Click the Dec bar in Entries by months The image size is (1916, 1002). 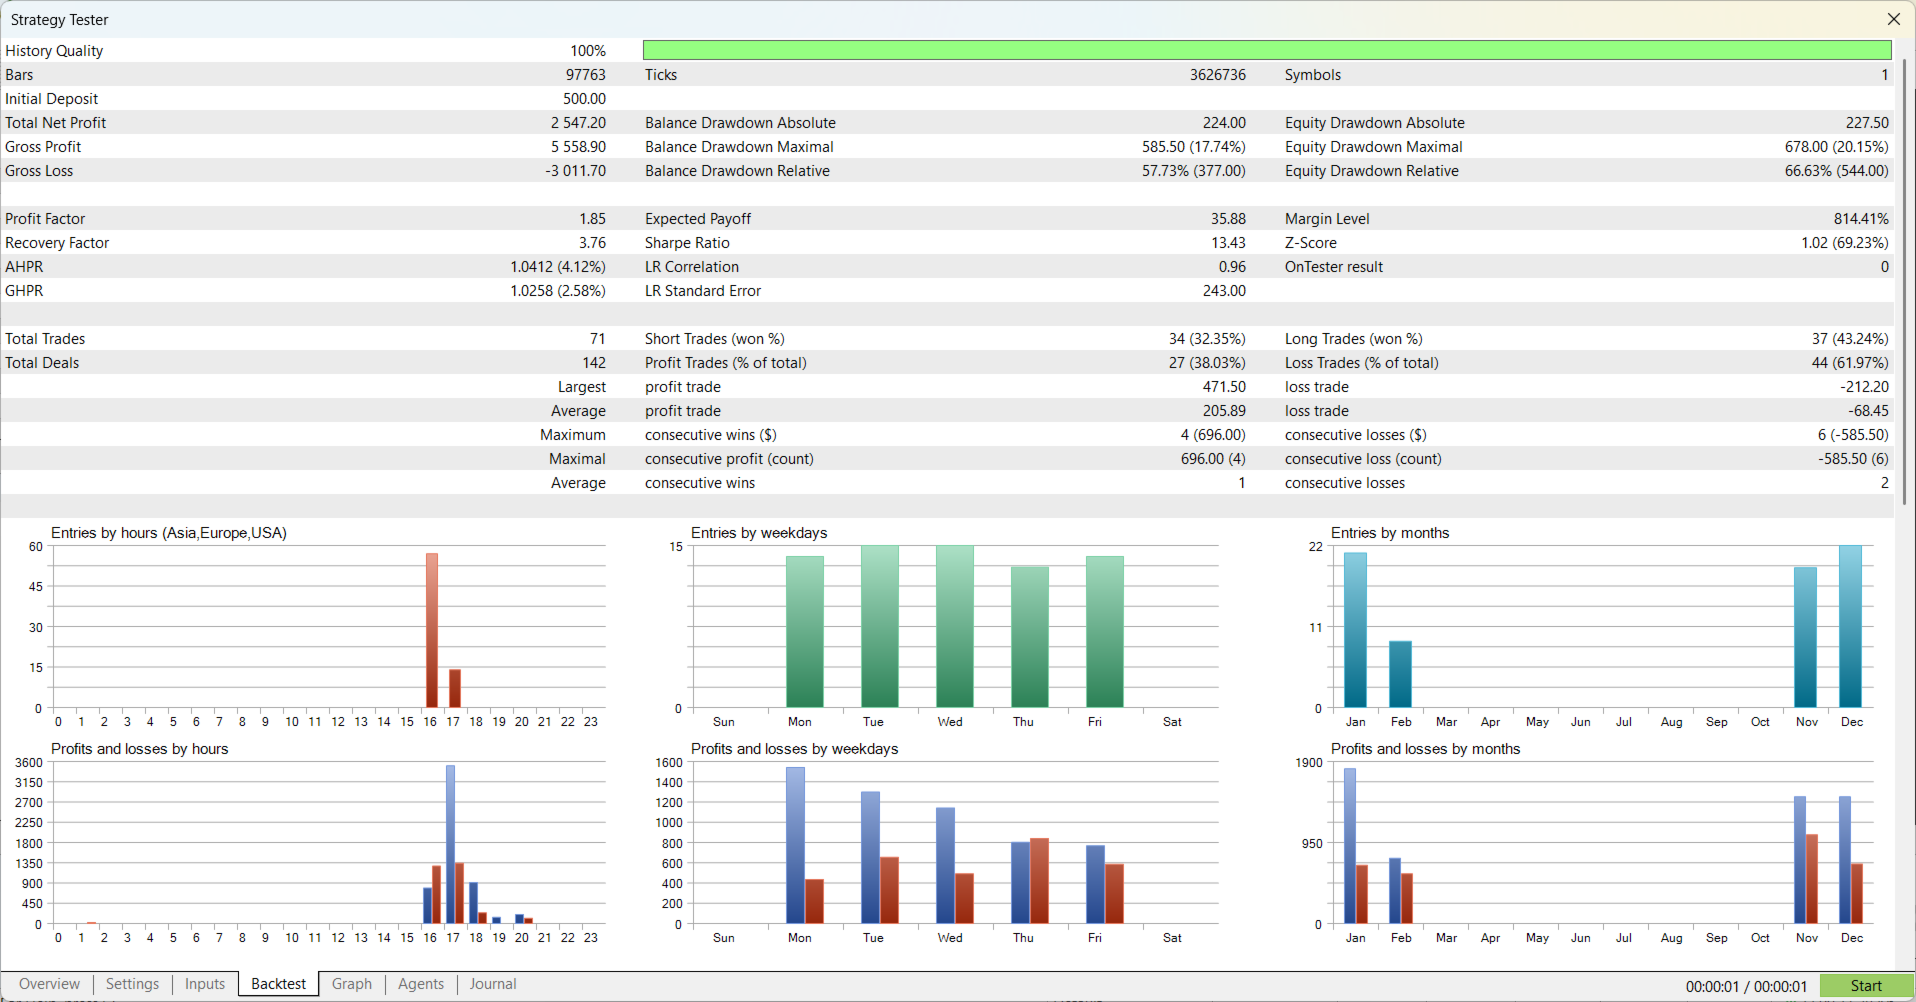pyautogui.click(x=1850, y=627)
